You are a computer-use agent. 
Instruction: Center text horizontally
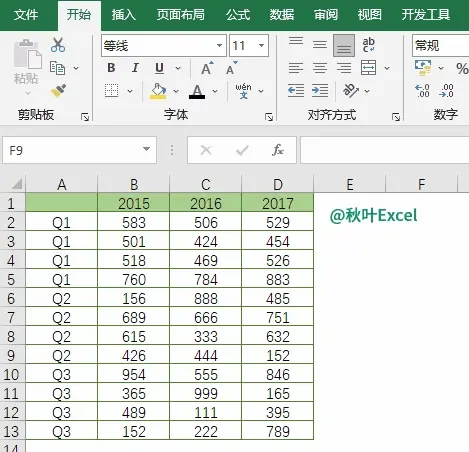tap(320, 68)
